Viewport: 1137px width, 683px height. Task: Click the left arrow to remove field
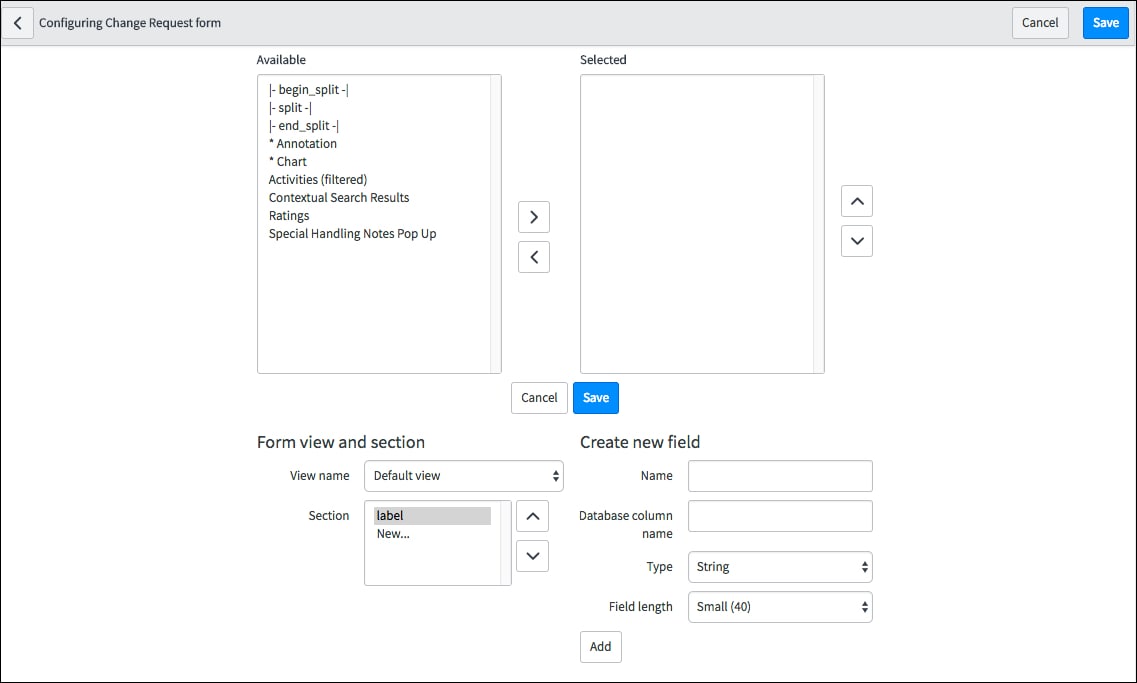533,256
